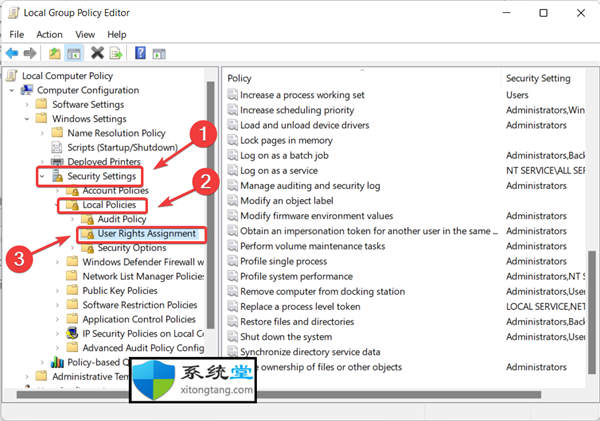Click the Profile single process policy icon
The width and height of the screenshot is (600, 421).
(232, 261)
